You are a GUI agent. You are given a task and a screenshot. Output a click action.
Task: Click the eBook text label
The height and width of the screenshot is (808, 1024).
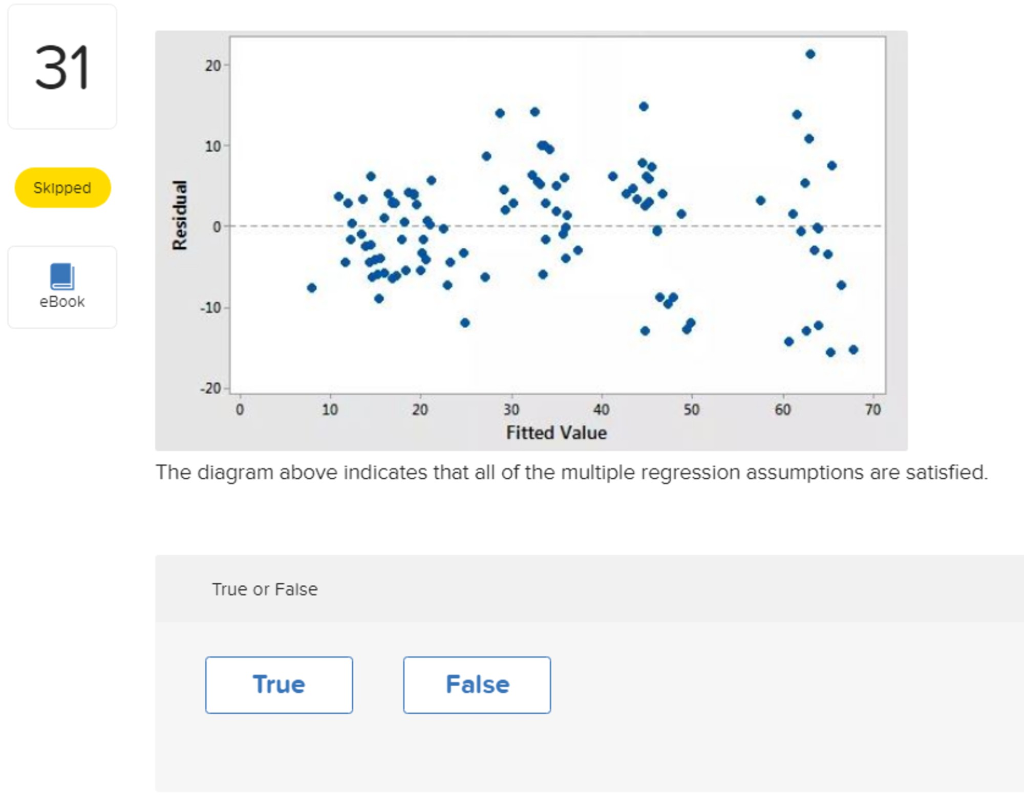(62, 302)
